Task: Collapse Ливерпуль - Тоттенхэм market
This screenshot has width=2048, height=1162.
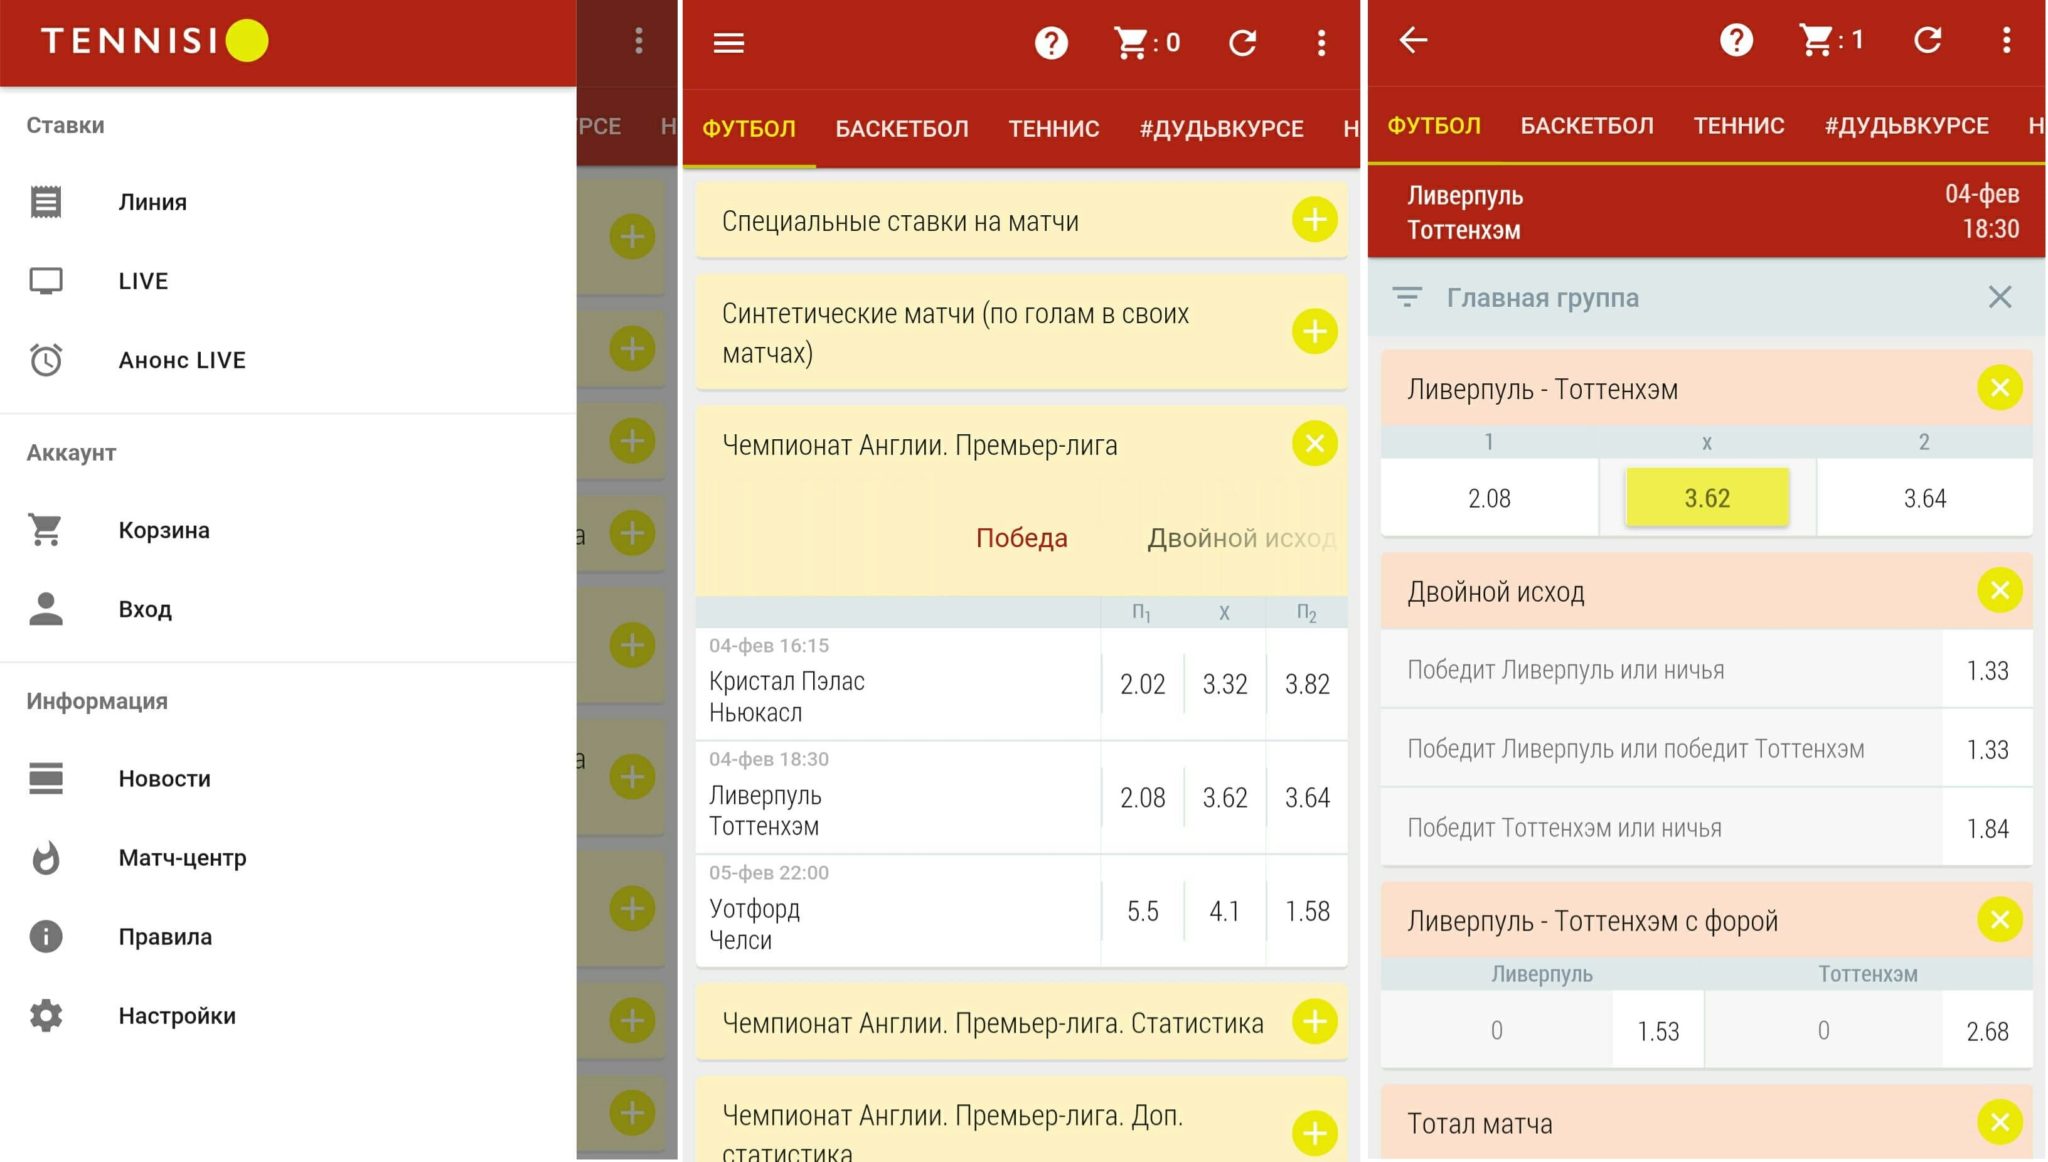Action: (x=1999, y=388)
